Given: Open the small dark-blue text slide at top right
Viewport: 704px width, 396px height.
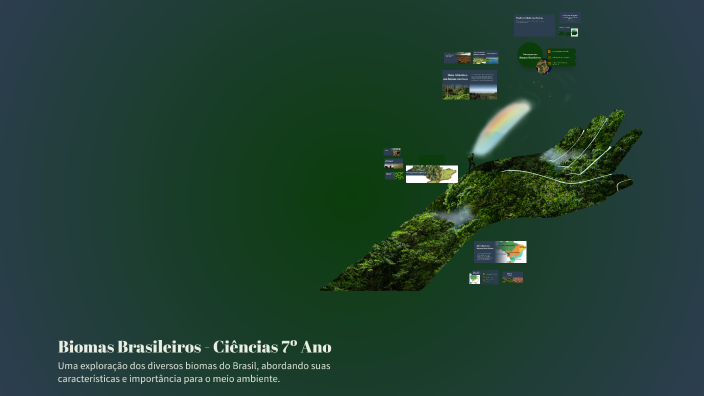Looking at the screenshot, I should (570, 18).
